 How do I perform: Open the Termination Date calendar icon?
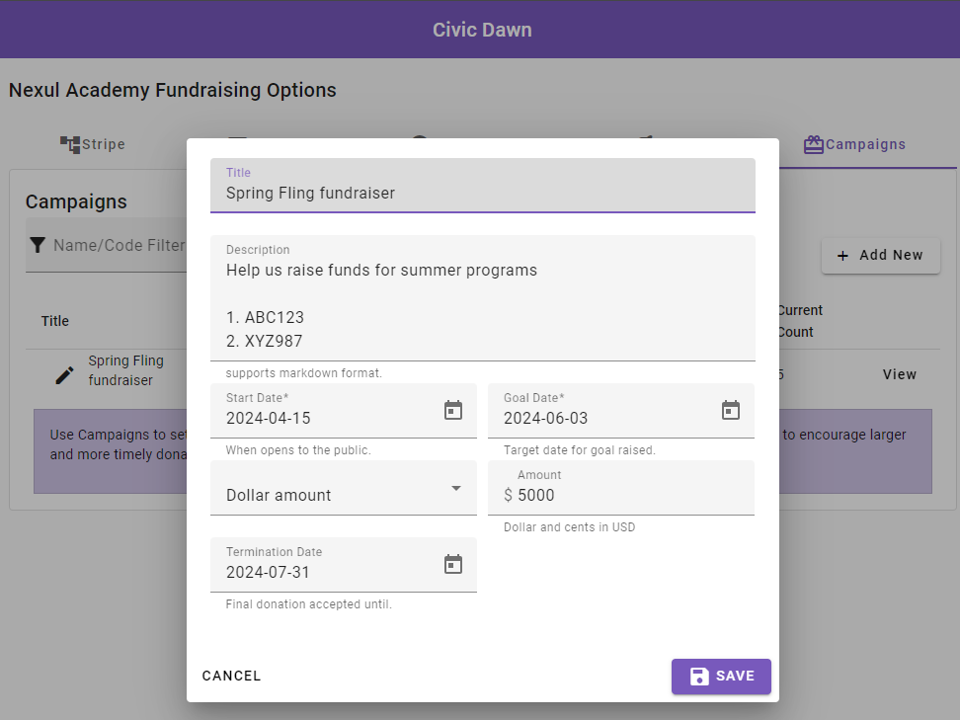(453, 564)
